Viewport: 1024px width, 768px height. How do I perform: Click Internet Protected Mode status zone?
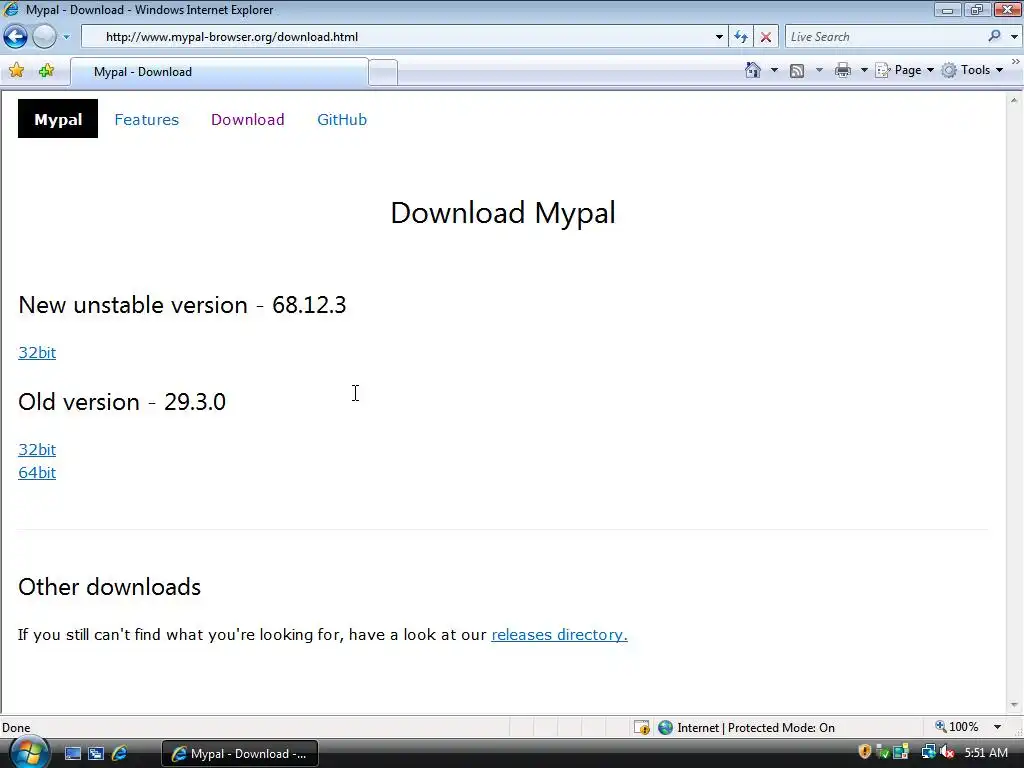[747, 727]
